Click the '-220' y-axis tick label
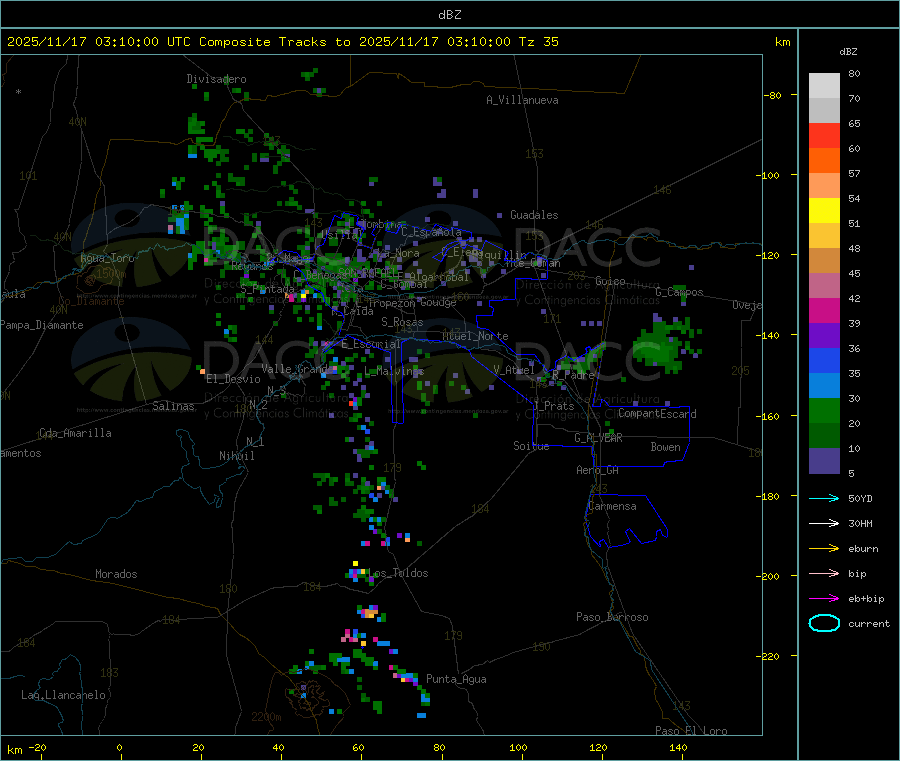Screen dimensions: 900x761 coord(769,657)
